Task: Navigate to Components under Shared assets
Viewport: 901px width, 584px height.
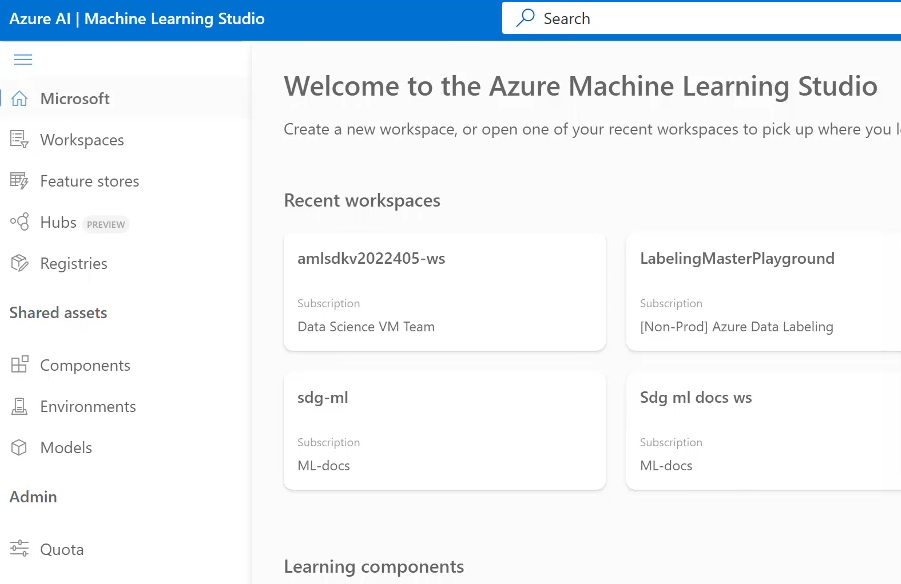Action: tap(125, 365)
